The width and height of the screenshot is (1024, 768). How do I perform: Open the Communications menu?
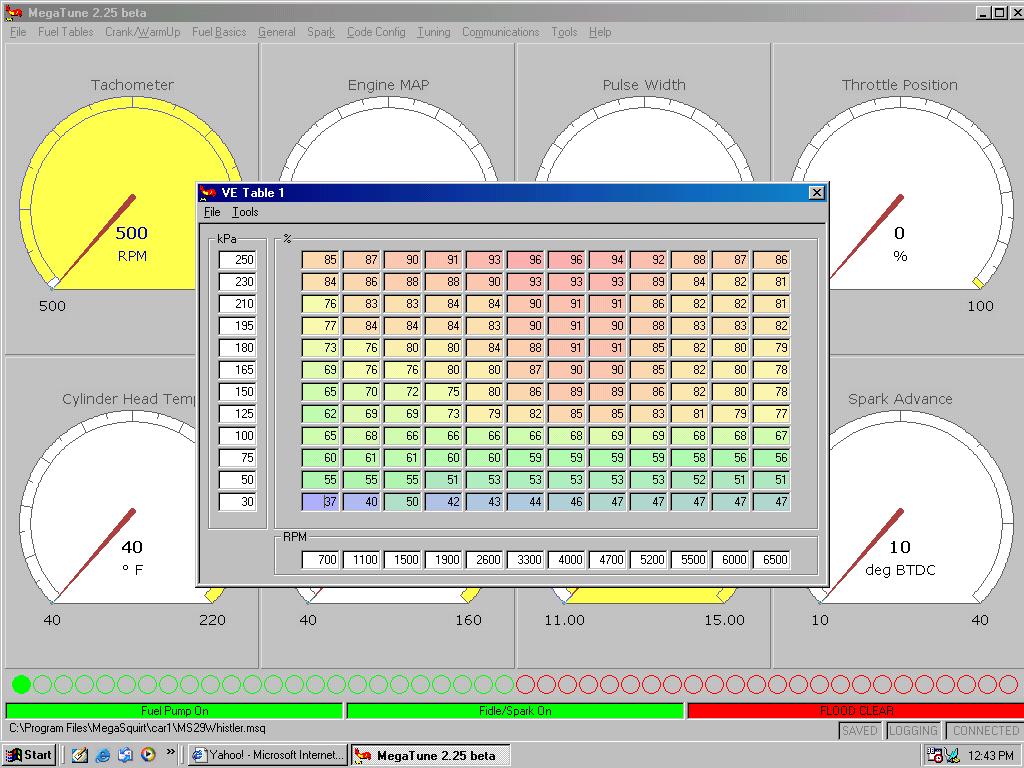tap(500, 32)
